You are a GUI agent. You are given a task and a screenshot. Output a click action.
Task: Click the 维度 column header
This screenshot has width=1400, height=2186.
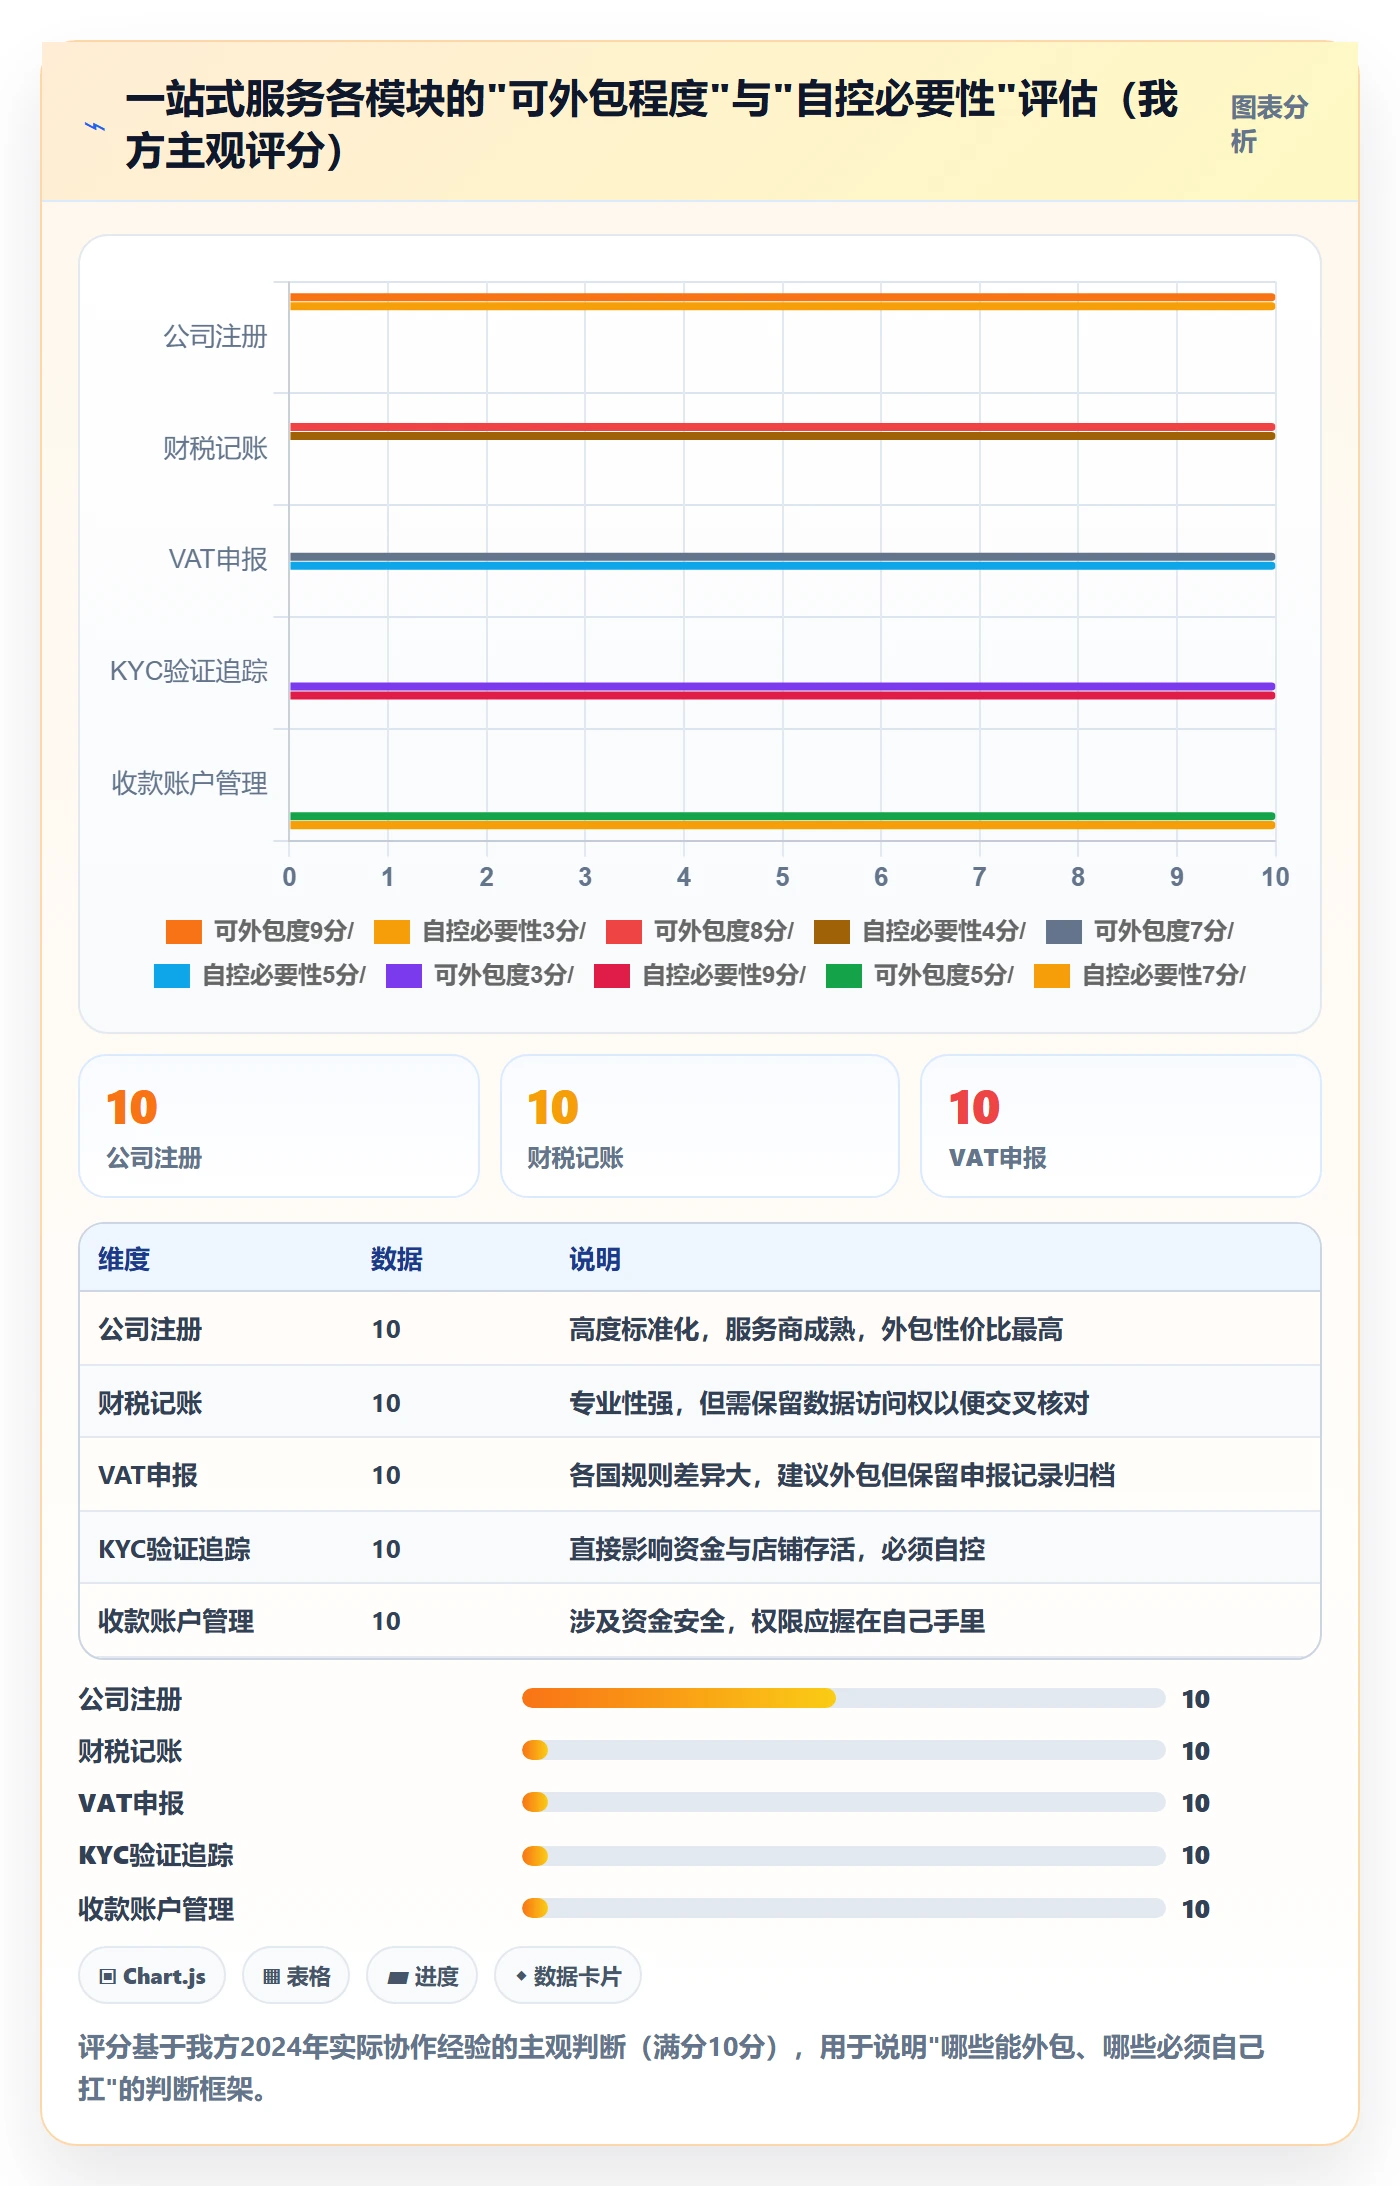[x=124, y=1259]
